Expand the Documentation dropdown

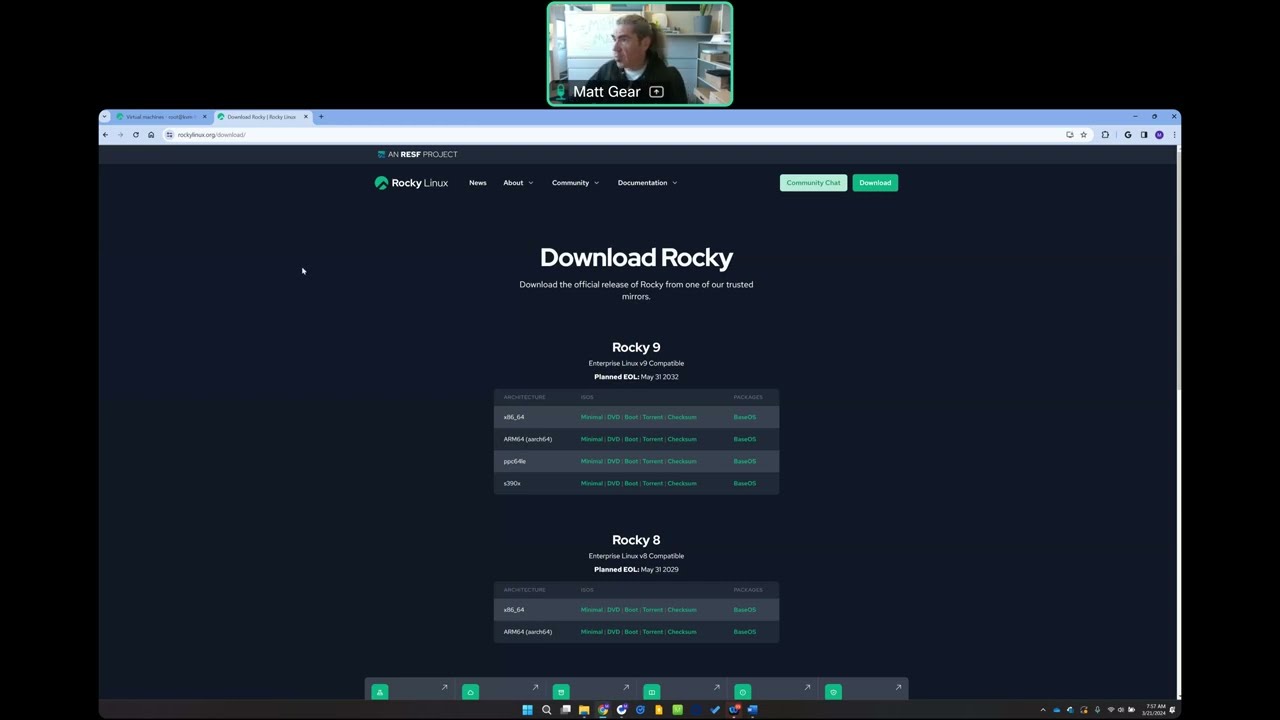pos(647,183)
